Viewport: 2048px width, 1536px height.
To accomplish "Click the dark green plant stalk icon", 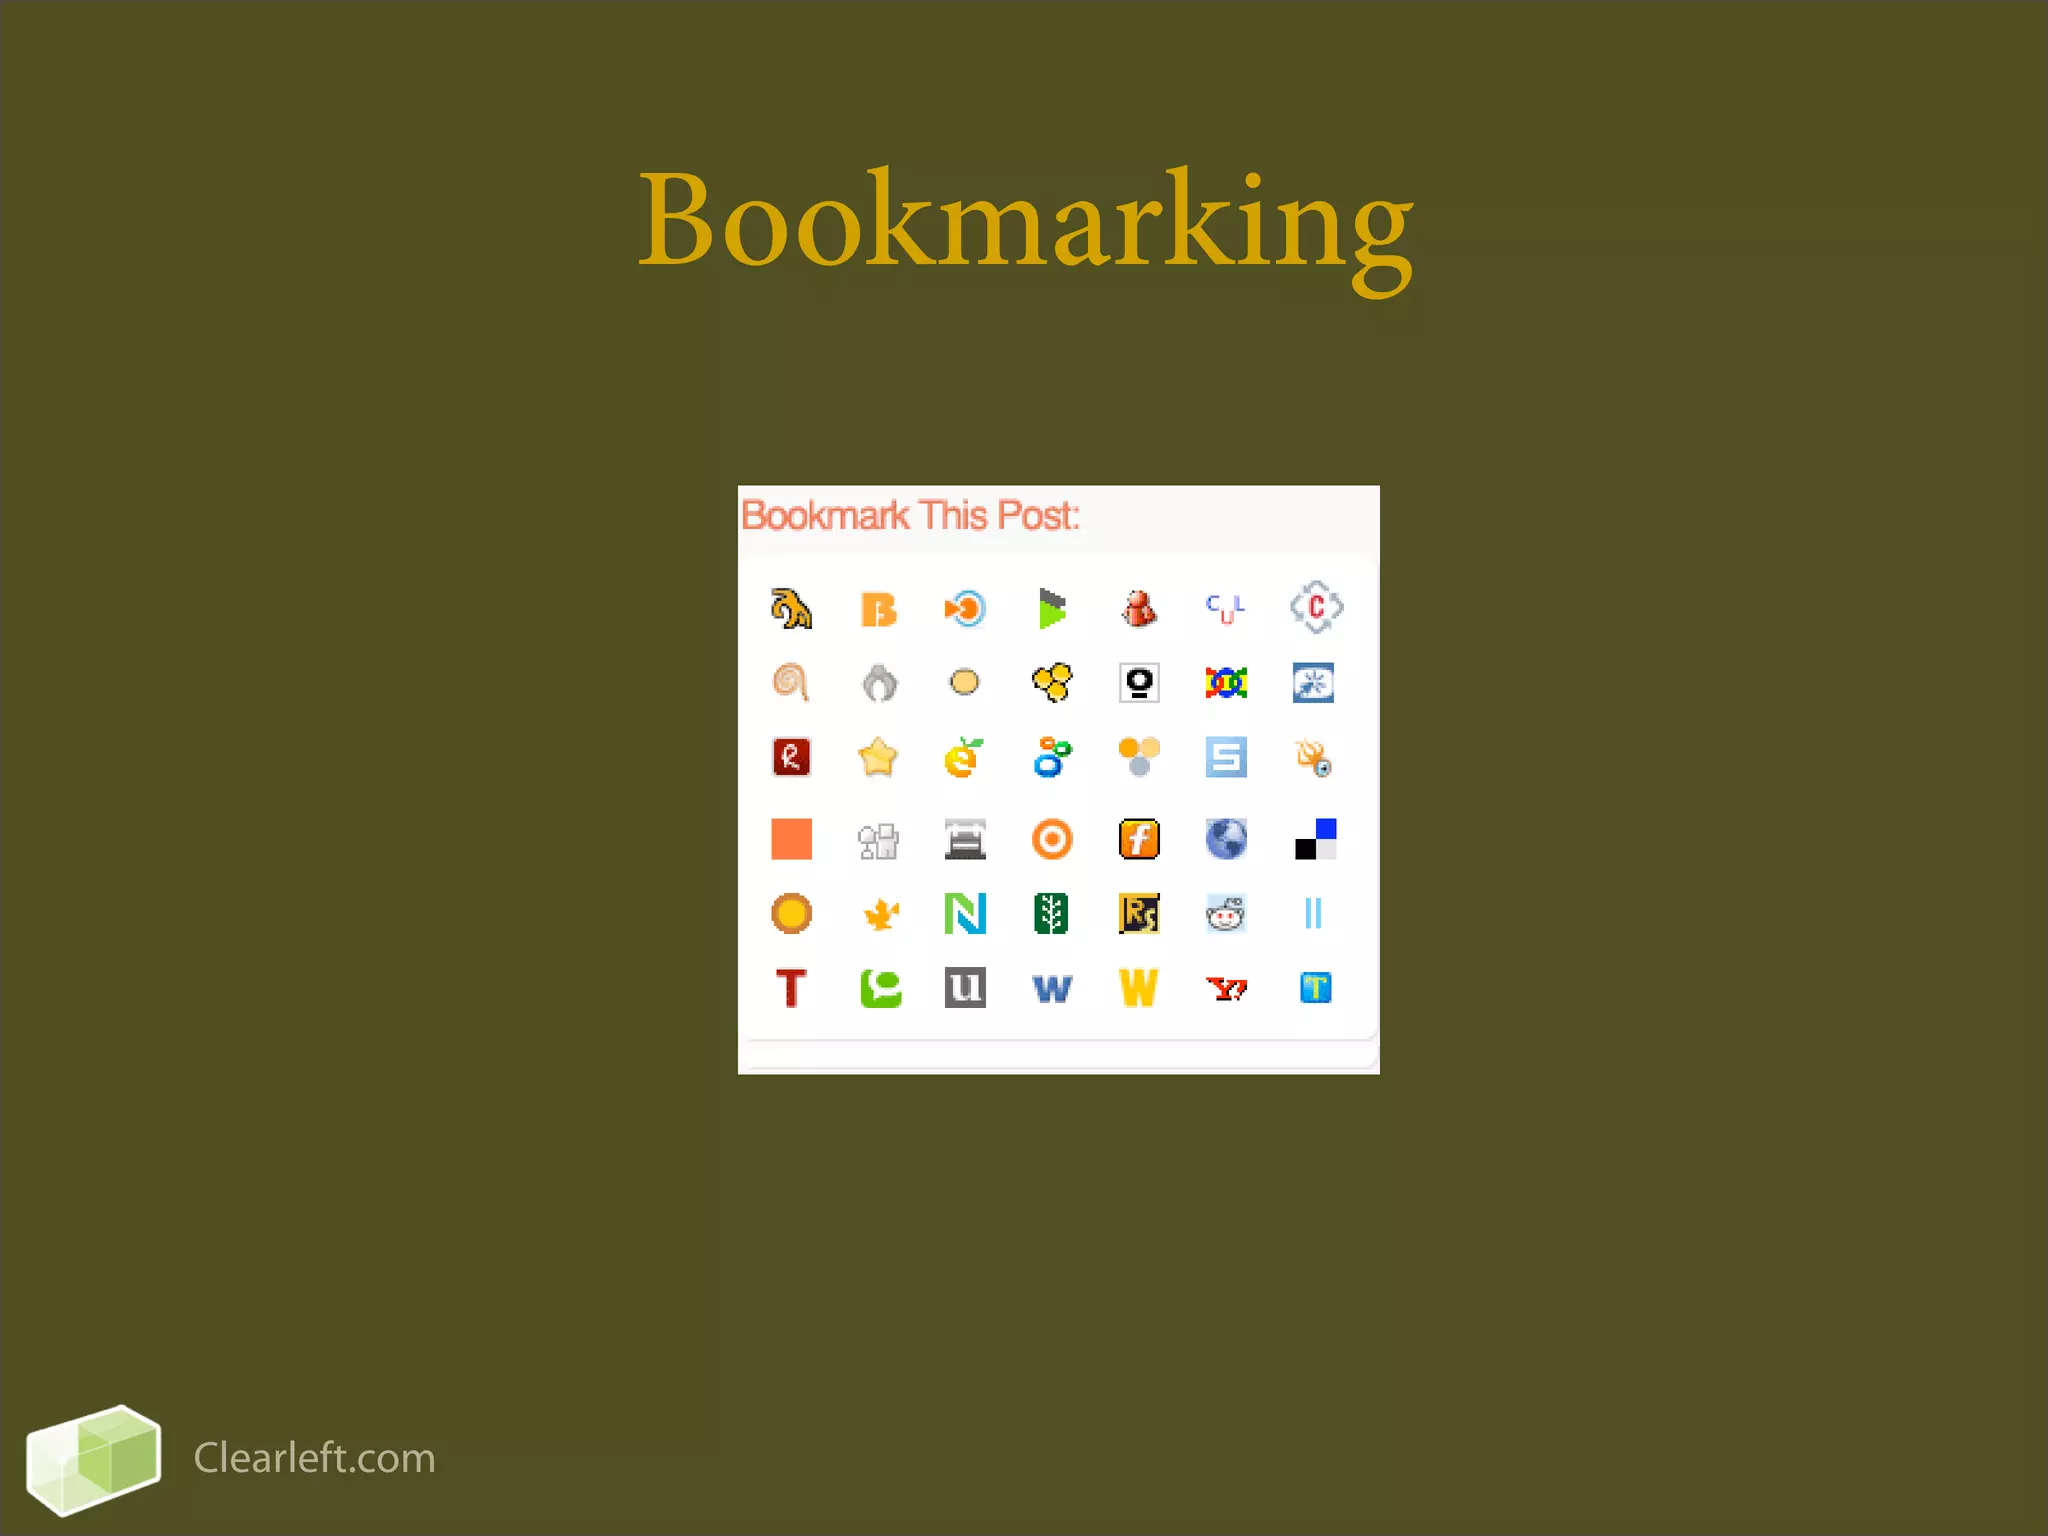I will [x=1051, y=913].
